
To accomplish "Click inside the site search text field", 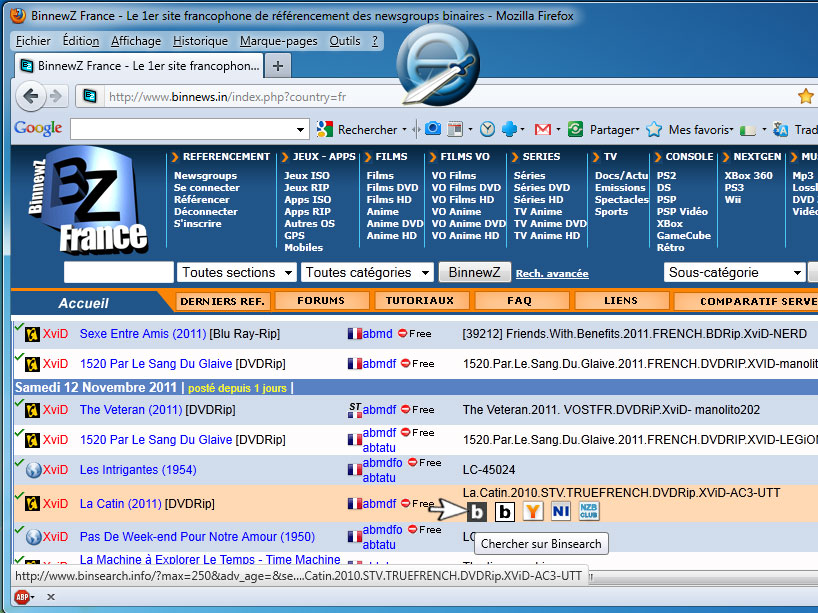I will [x=119, y=272].
